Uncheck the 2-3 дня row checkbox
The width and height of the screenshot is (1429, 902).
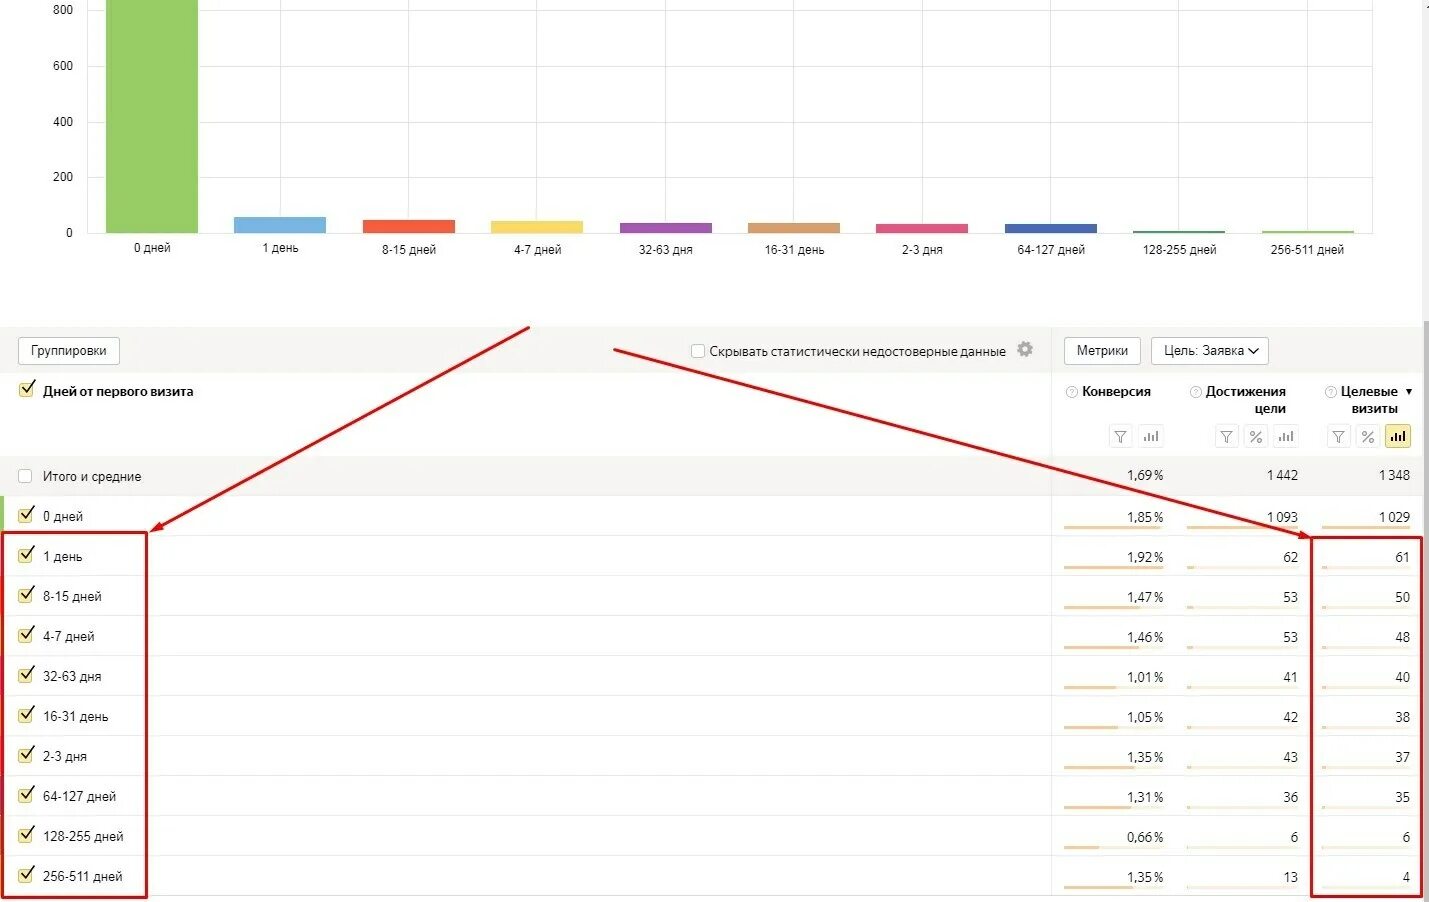tap(27, 755)
